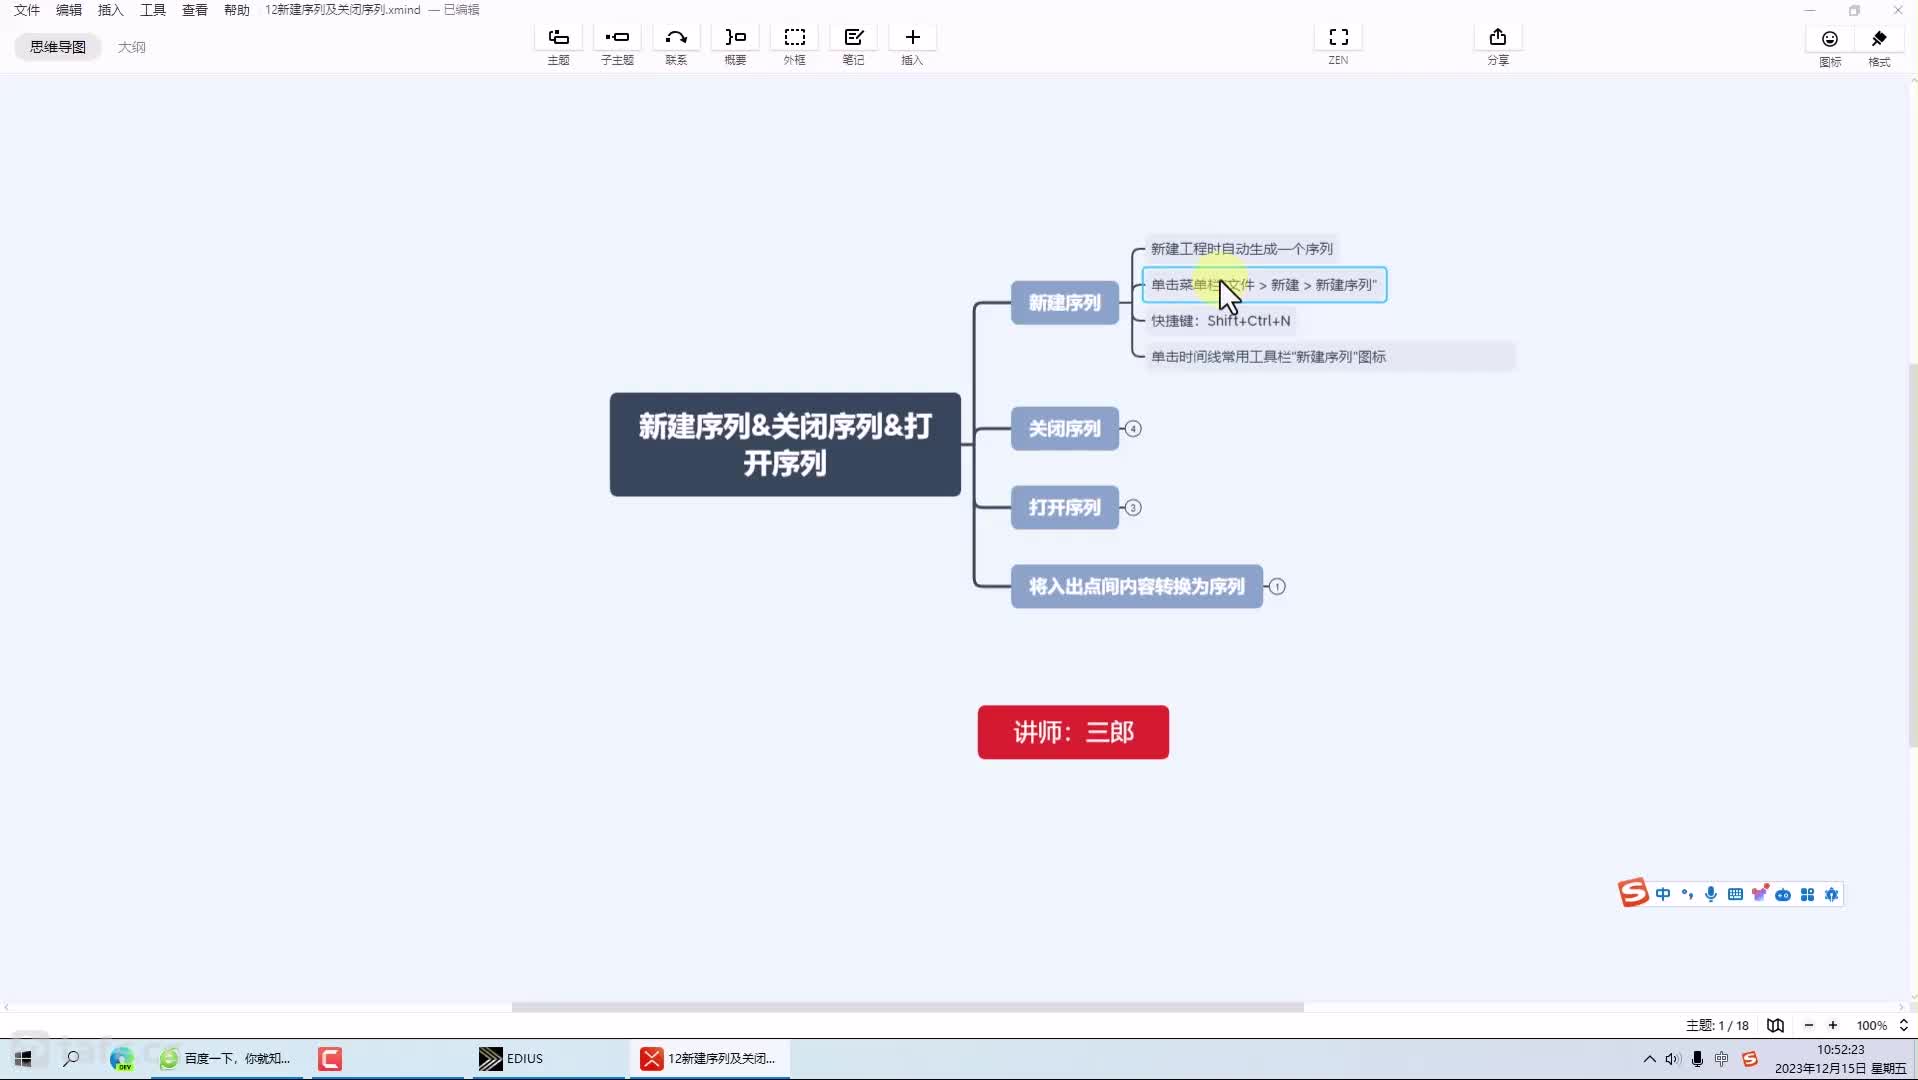Screen dimensions: 1918x1080
Task: Open the zoom percentage stepper at 100%
Action: coord(1903,1026)
